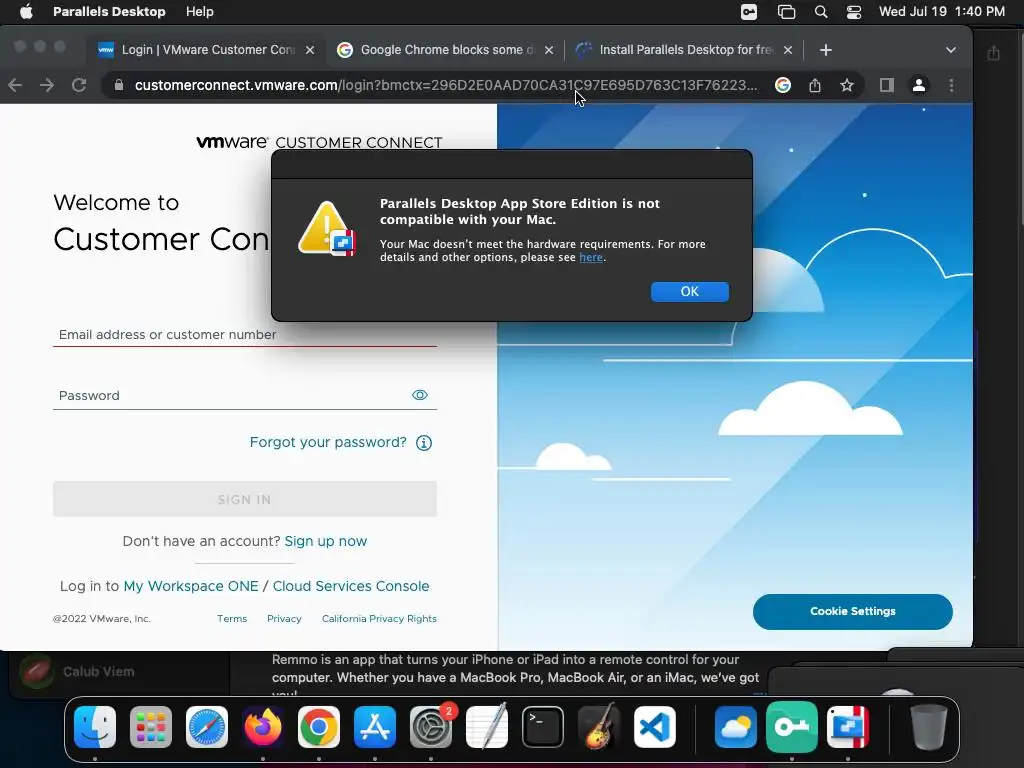This screenshot has width=1024, height=768.
Task: Close the Install Parallels Desktop tab
Action: (x=788, y=50)
